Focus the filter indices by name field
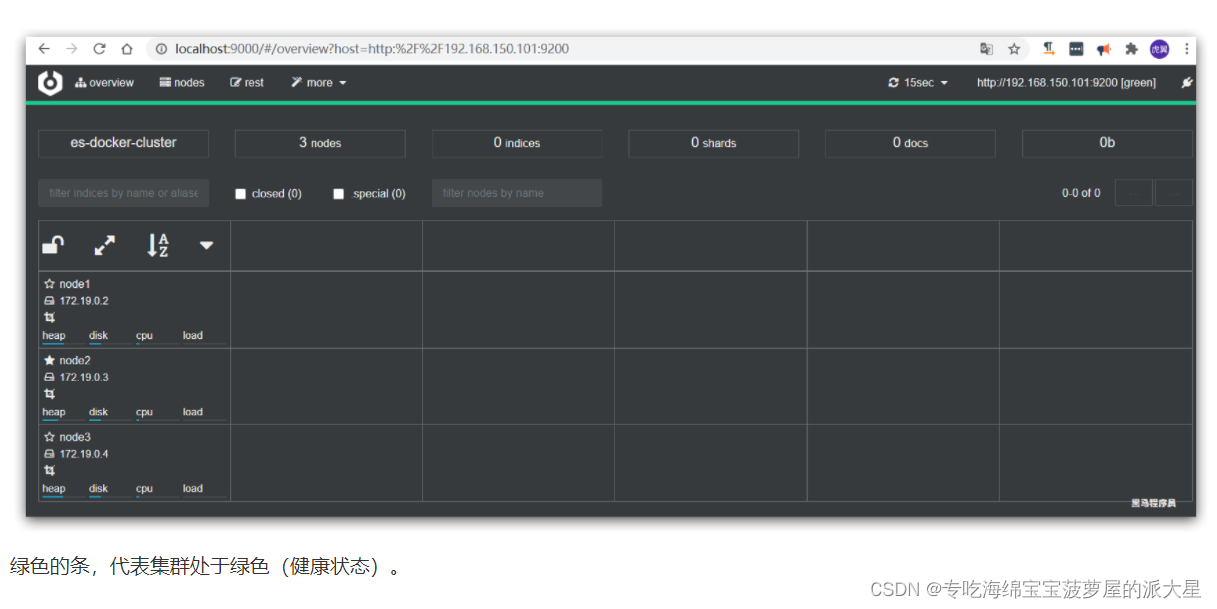1217x609 pixels. (x=123, y=193)
